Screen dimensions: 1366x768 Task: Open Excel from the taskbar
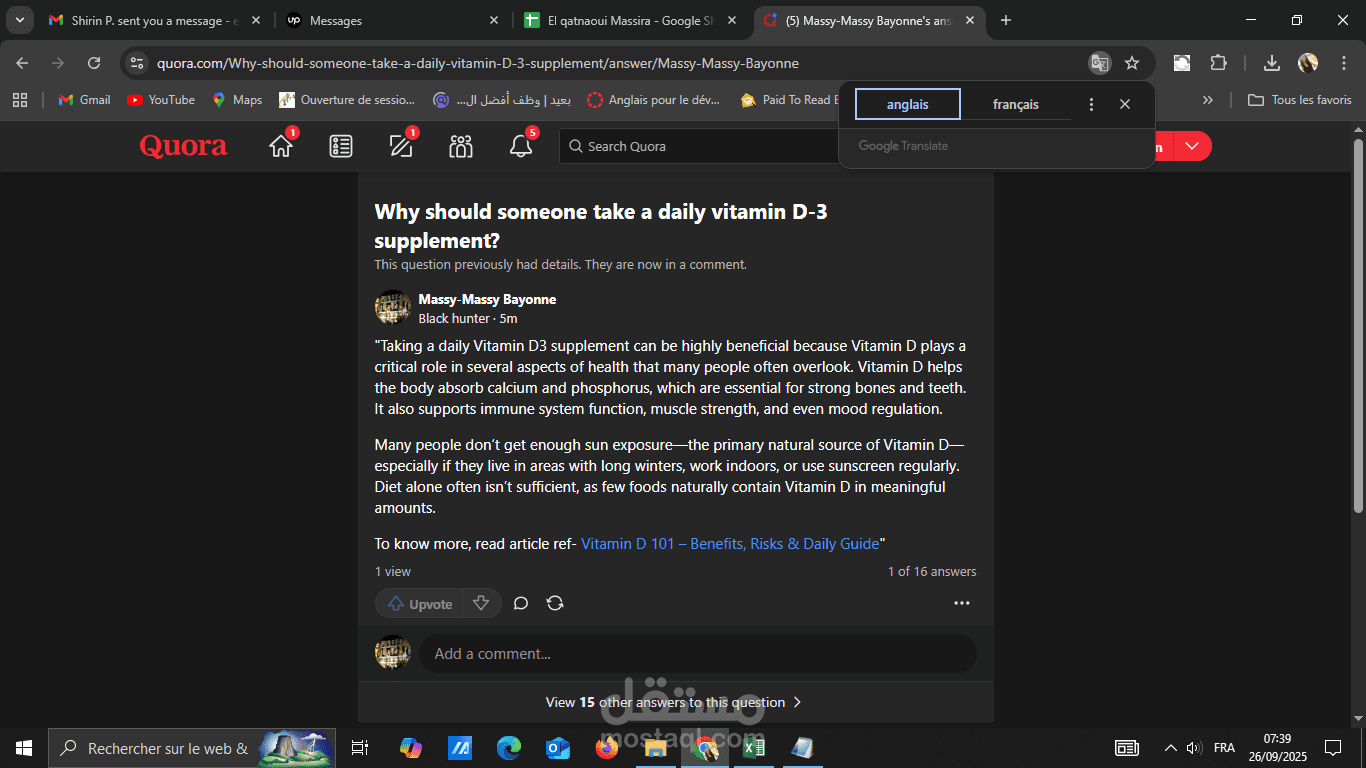coord(754,748)
